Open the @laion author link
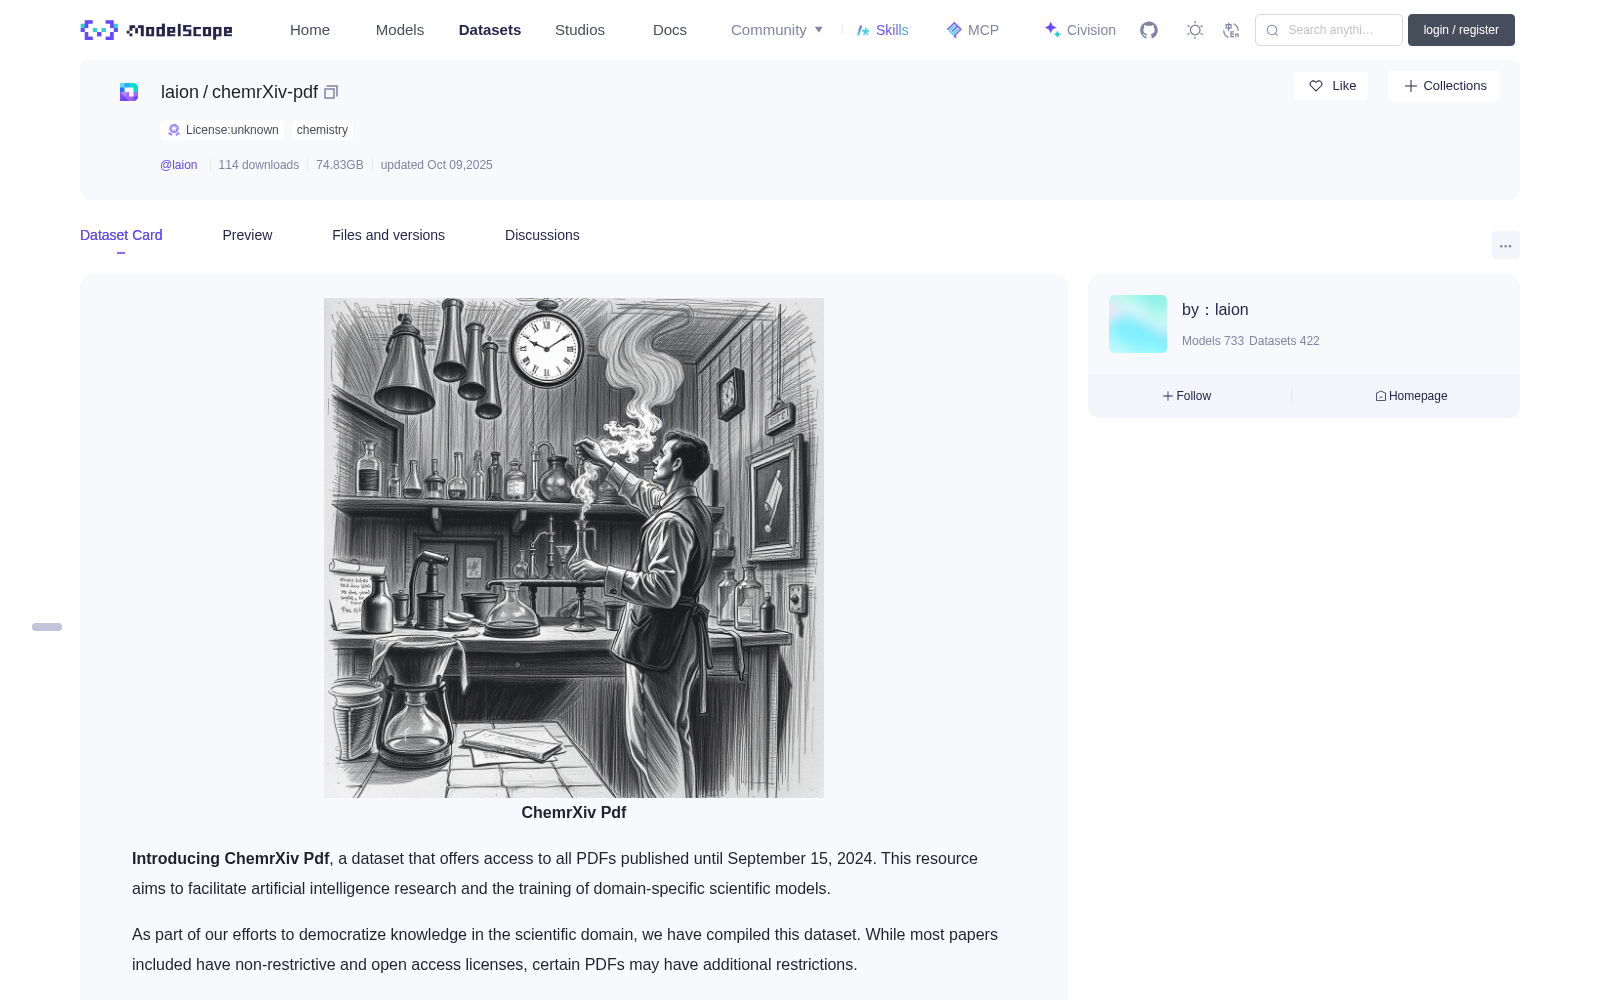 [x=179, y=165]
